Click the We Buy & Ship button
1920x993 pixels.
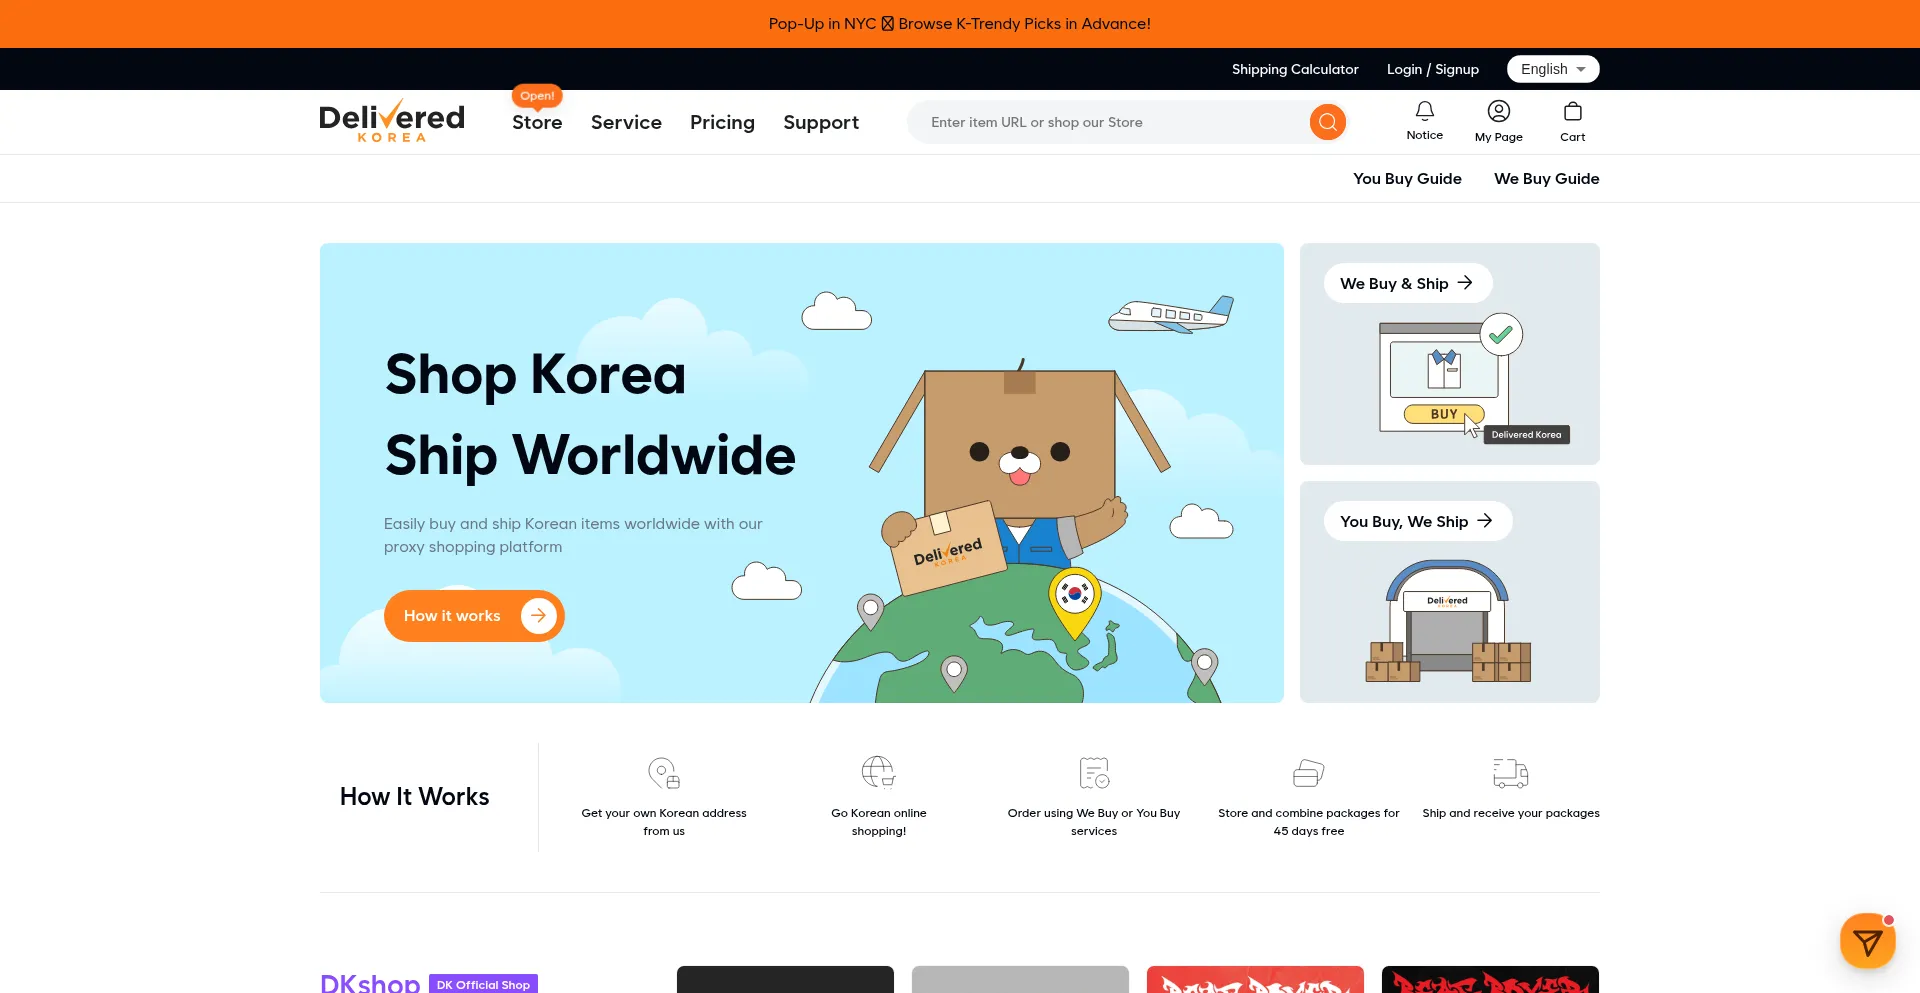pos(1407,283)
